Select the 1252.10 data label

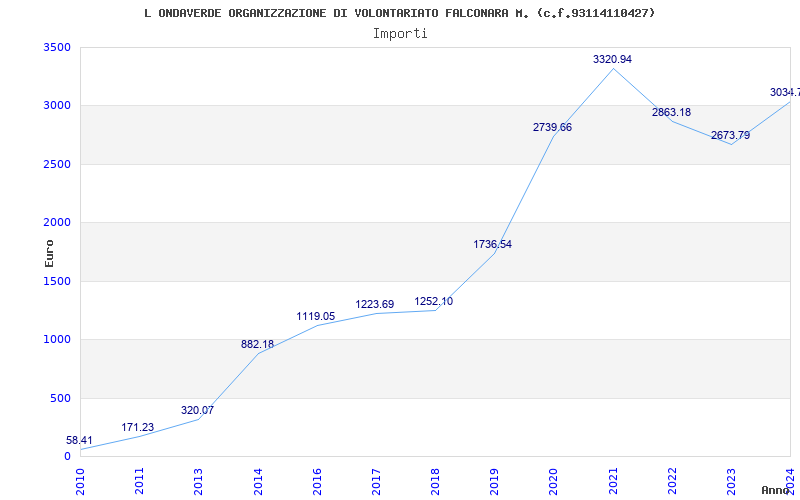(434, 302)
